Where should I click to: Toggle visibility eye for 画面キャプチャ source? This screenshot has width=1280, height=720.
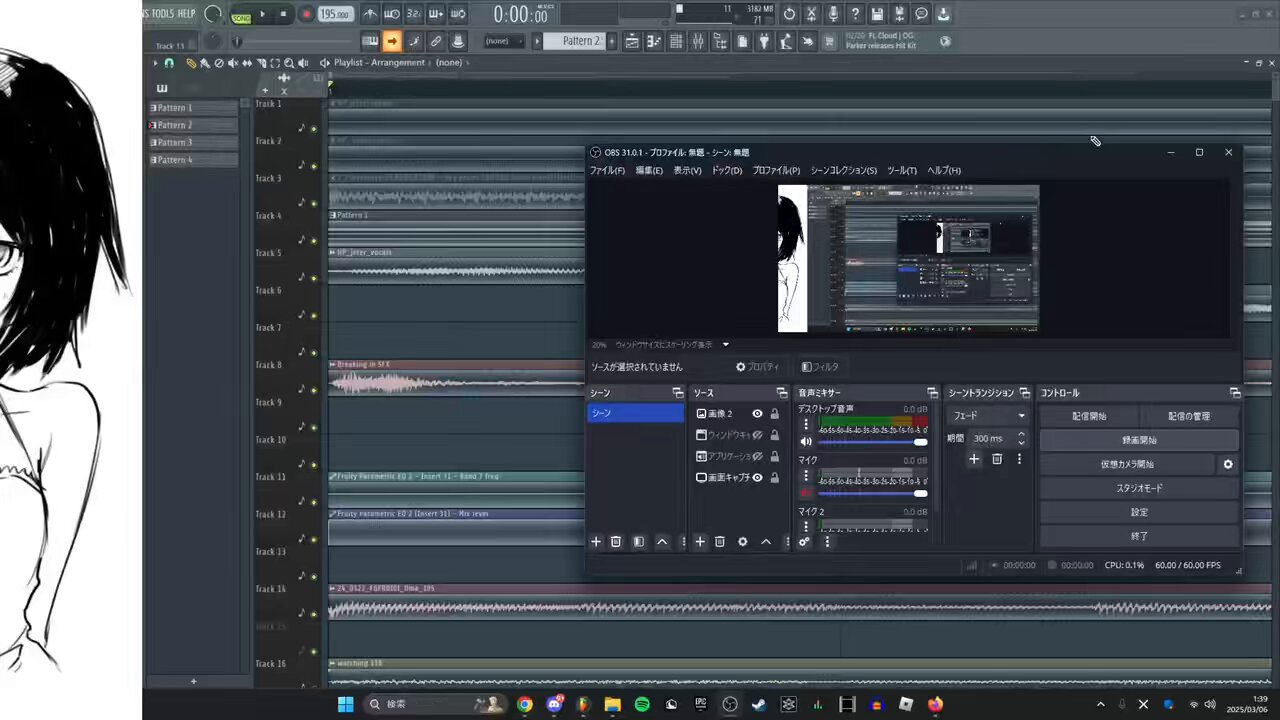(x=757, y=478)
